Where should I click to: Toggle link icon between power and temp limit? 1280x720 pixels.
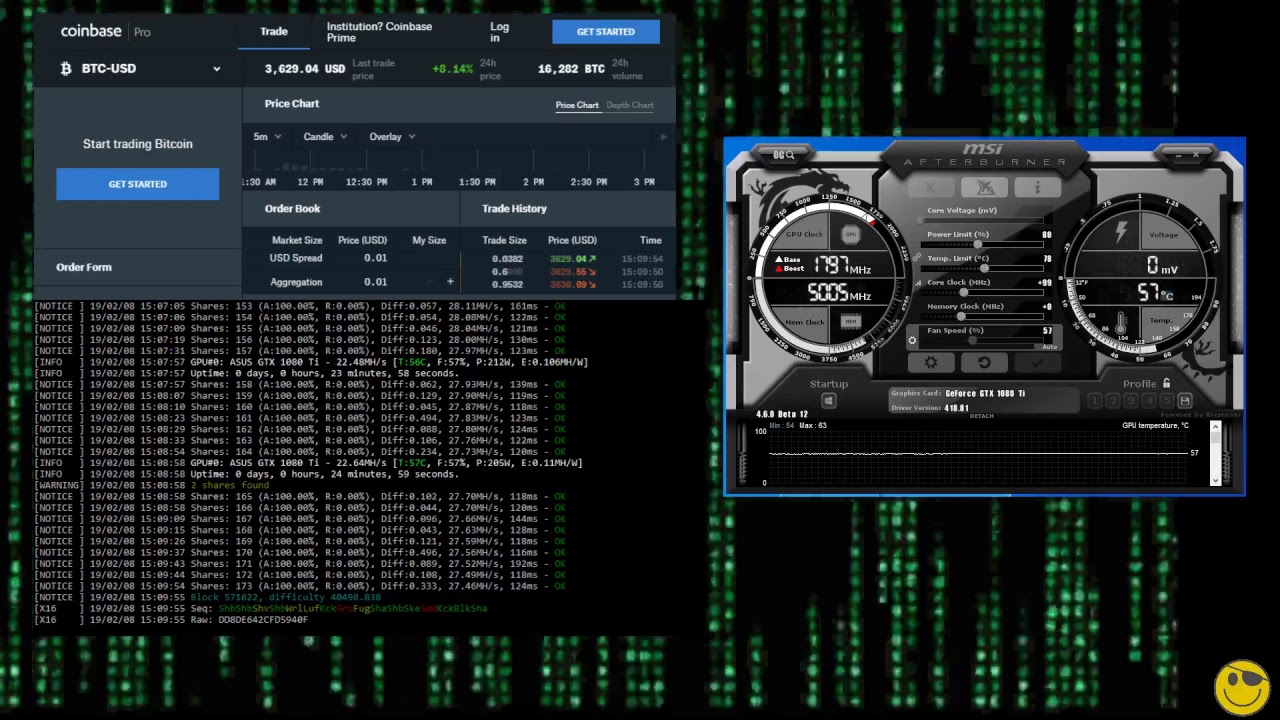pos(917,258)
